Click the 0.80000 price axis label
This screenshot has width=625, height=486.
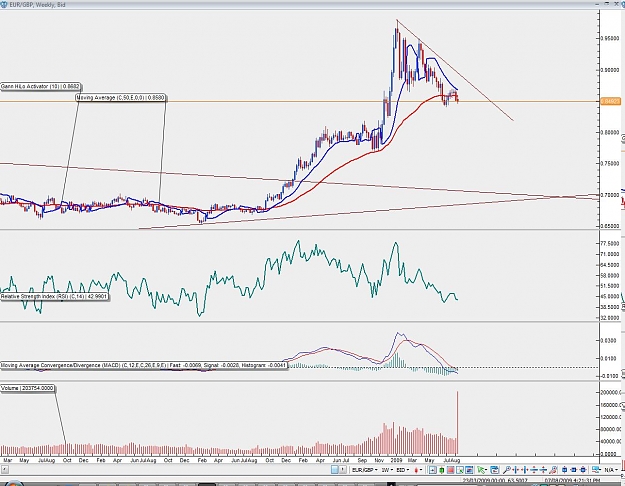(610, 132)
